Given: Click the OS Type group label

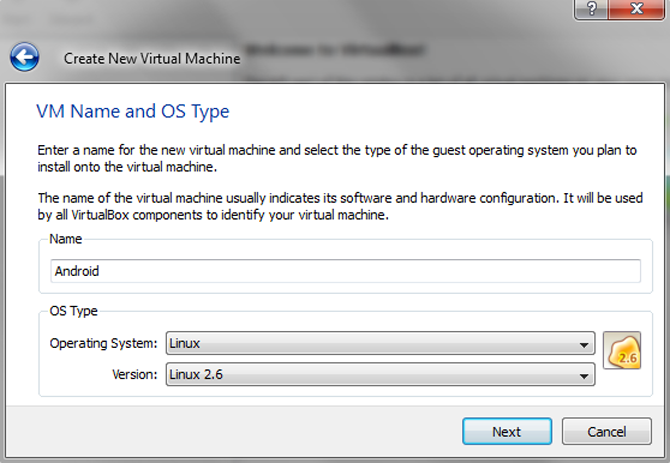Looking at the screenshot, I should (x=73, y=311).
